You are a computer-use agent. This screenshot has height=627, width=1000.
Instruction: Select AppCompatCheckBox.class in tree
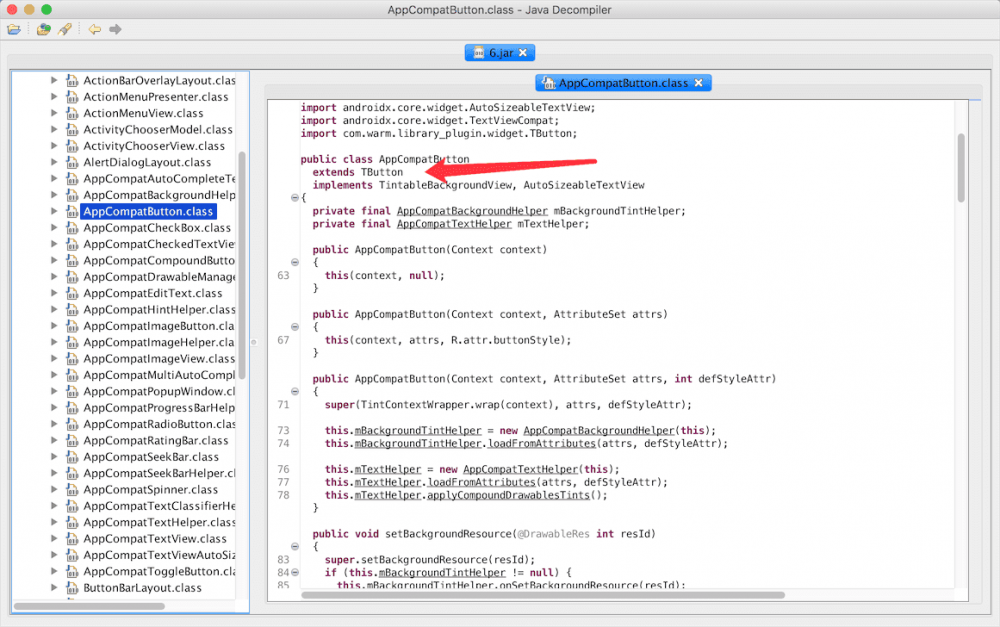pos(157,228)
